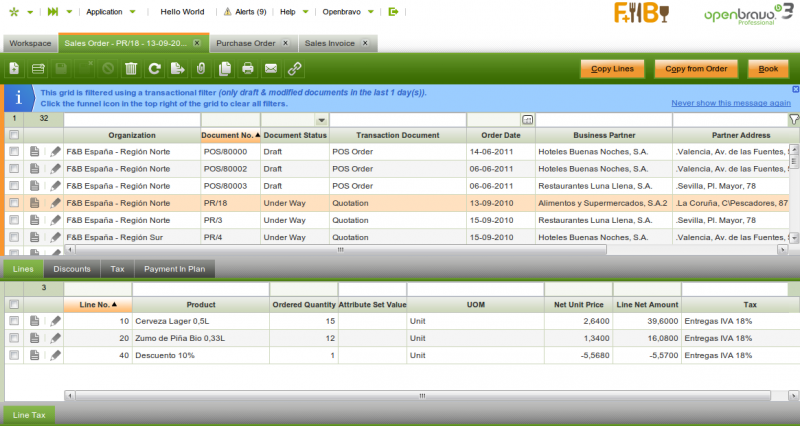Check the box for order POS/80003

14,186
